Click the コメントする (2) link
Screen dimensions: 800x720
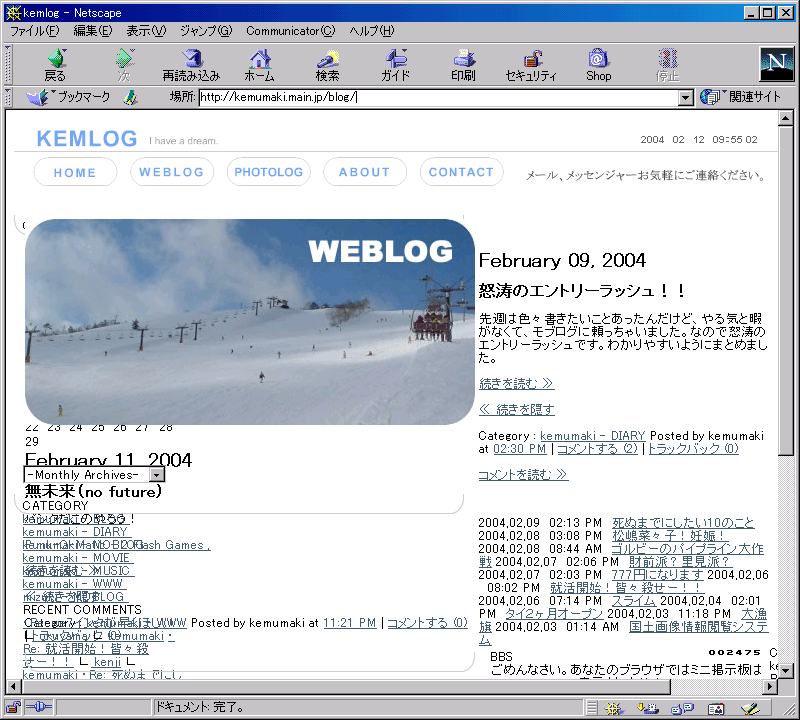click(x=597, y=449)
